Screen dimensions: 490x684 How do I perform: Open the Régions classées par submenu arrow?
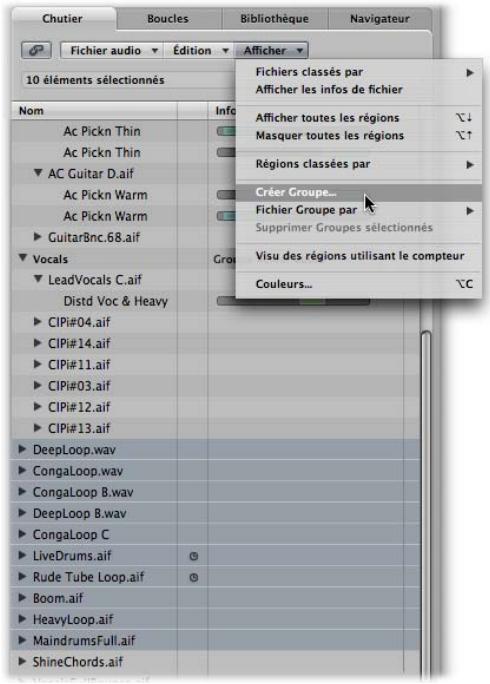[469, 164]
